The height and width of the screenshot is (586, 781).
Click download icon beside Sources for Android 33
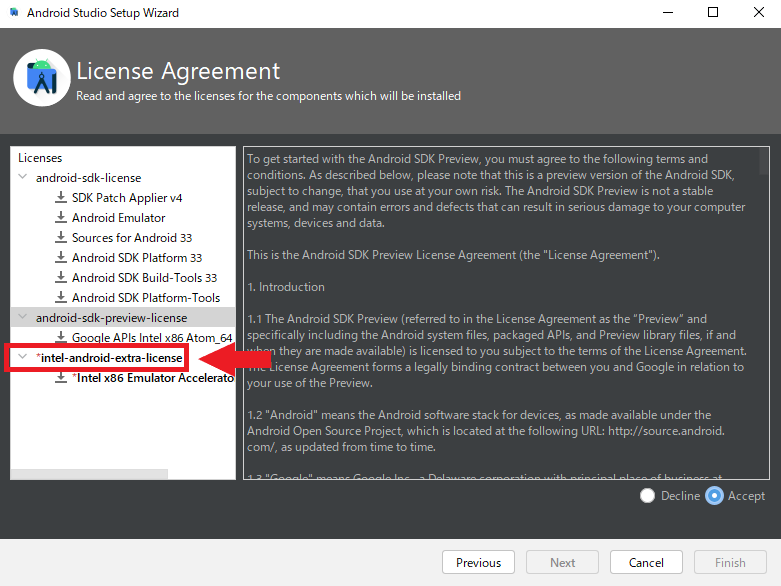(x=61, y=237)
